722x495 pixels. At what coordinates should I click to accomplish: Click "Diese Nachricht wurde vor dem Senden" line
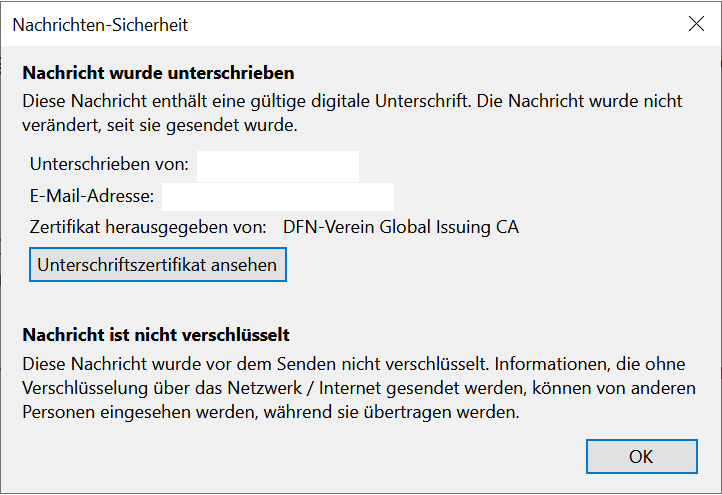[x=160, y=361]
